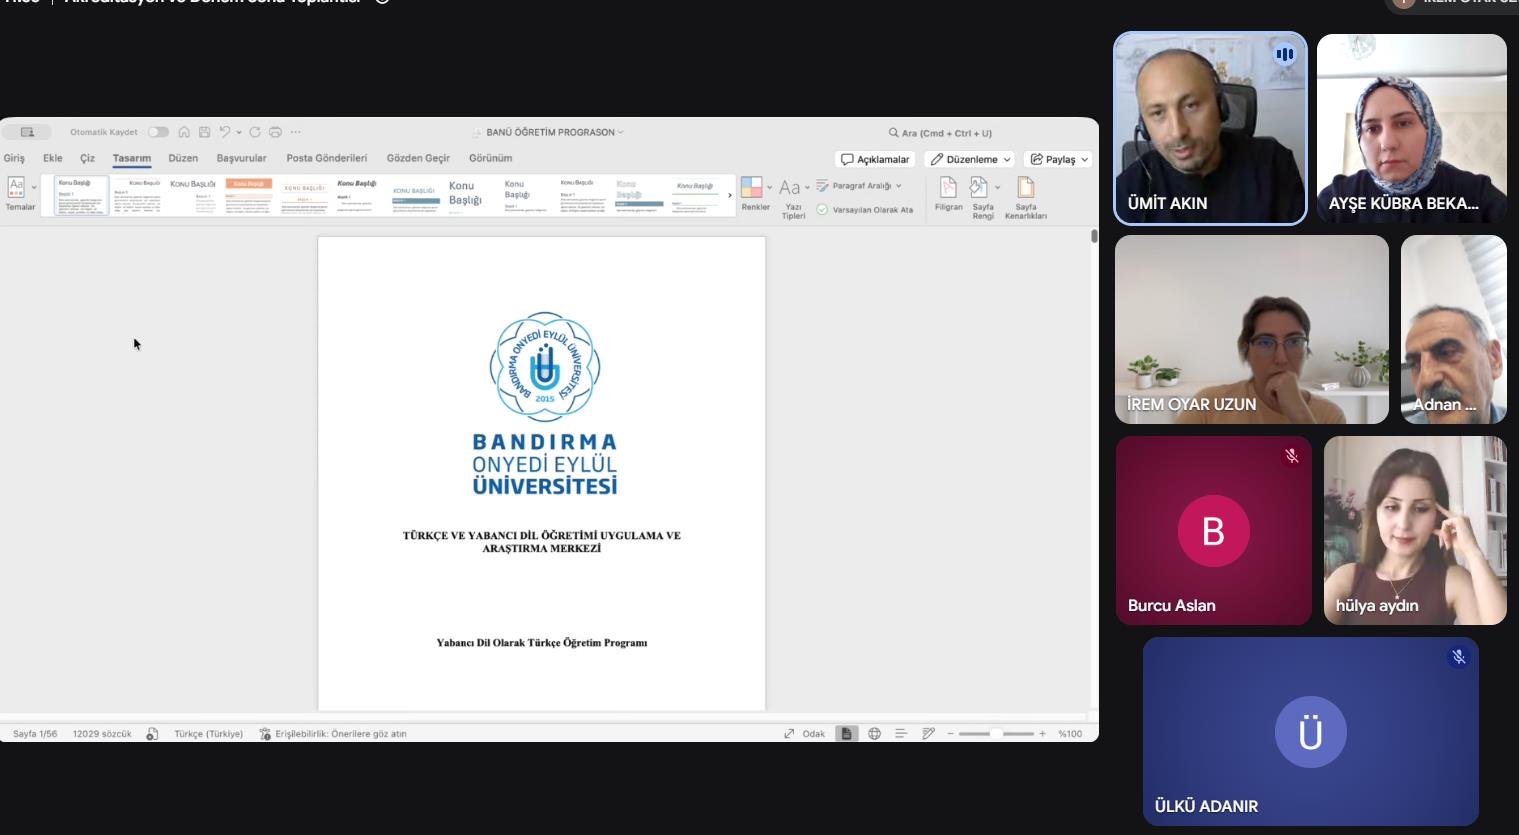This screenshot has width=1519, height=835.
Task: Add a Filigran watermark
Action: tap(948, 194)
